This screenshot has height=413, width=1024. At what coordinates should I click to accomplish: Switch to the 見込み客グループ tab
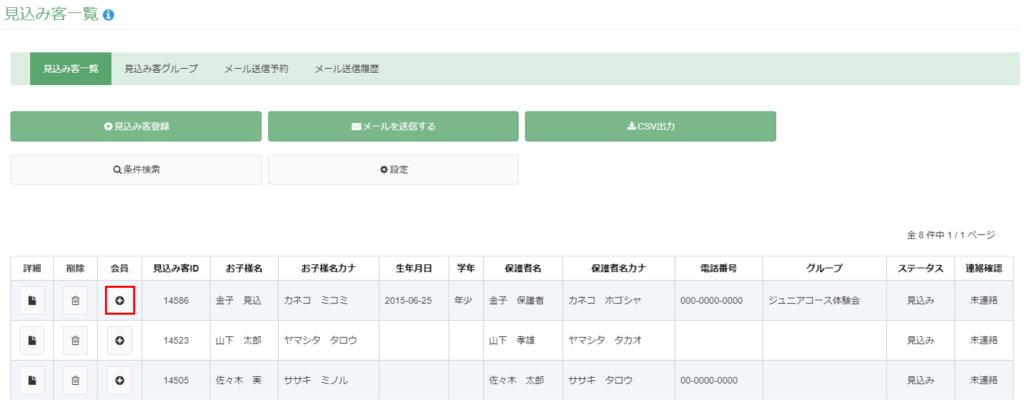161,69
